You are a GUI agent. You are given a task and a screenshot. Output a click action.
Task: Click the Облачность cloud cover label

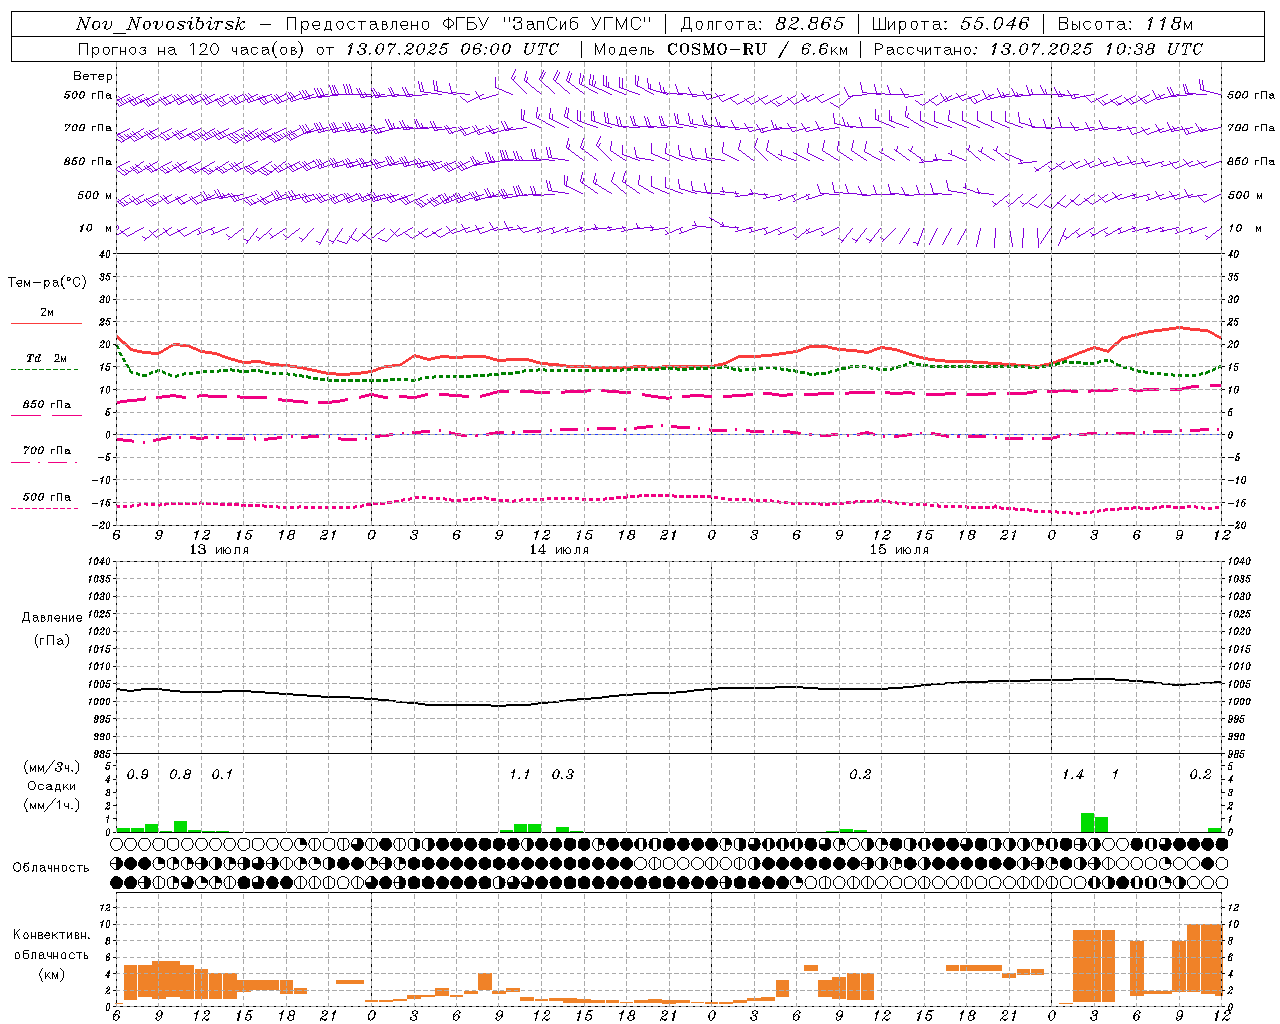(51, 868)
